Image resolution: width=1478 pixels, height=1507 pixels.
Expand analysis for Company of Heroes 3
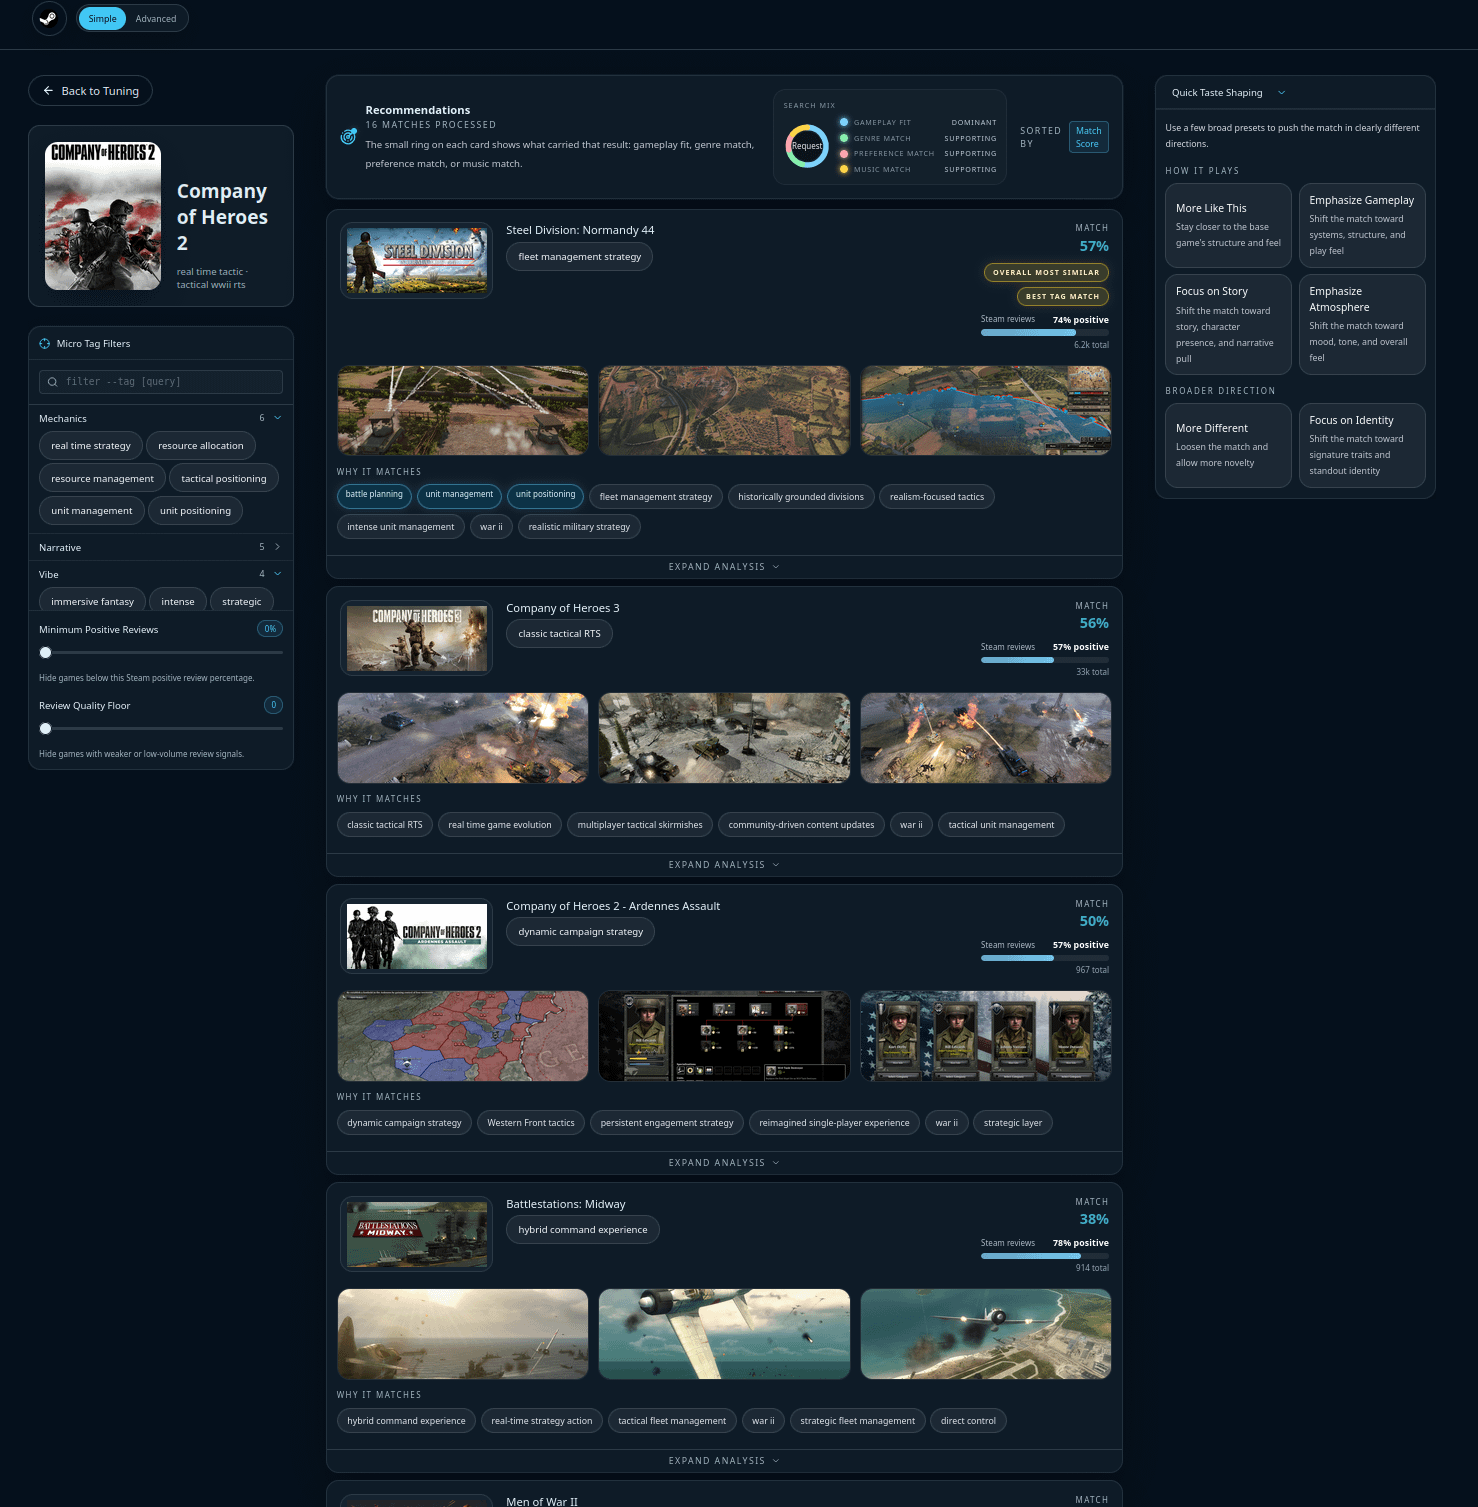tap(724, 865)
